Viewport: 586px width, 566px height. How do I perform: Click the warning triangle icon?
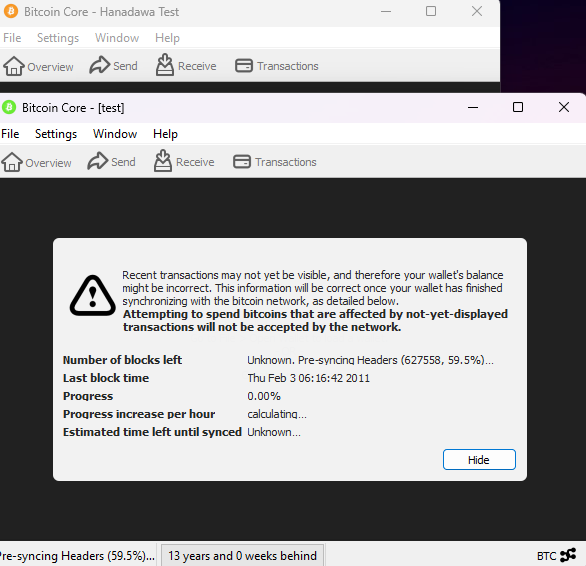tap(93, 296)
